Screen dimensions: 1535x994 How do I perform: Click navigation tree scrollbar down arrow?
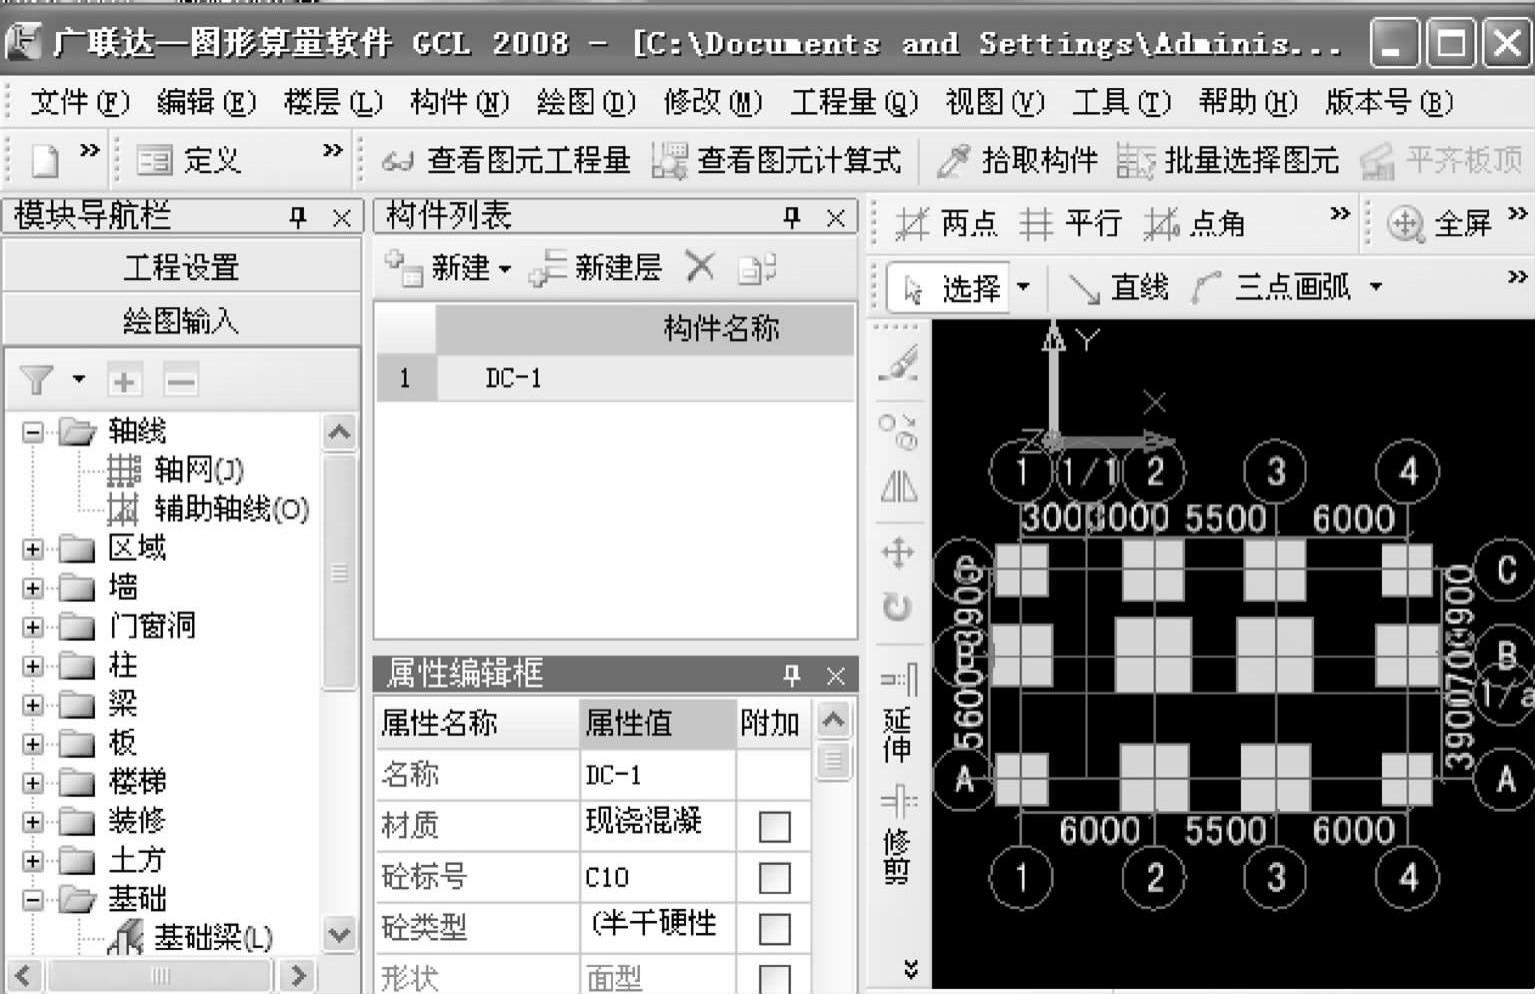click(x=339, y=935)
